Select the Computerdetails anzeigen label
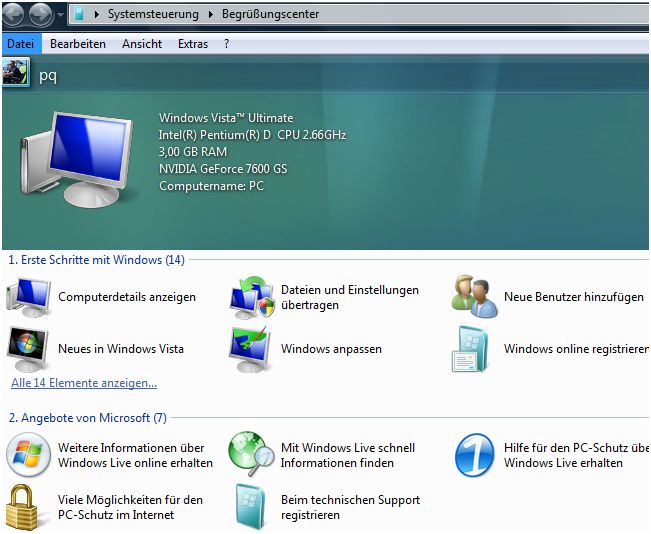Image resolution: width=651 pixels, height=534 pixels. point(127,297)
